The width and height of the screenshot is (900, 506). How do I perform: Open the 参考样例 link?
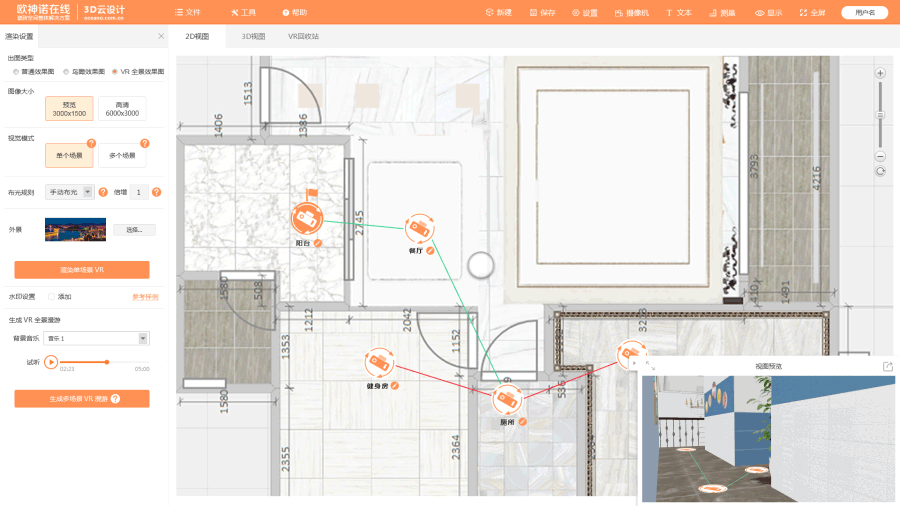[x=145, y=297]
